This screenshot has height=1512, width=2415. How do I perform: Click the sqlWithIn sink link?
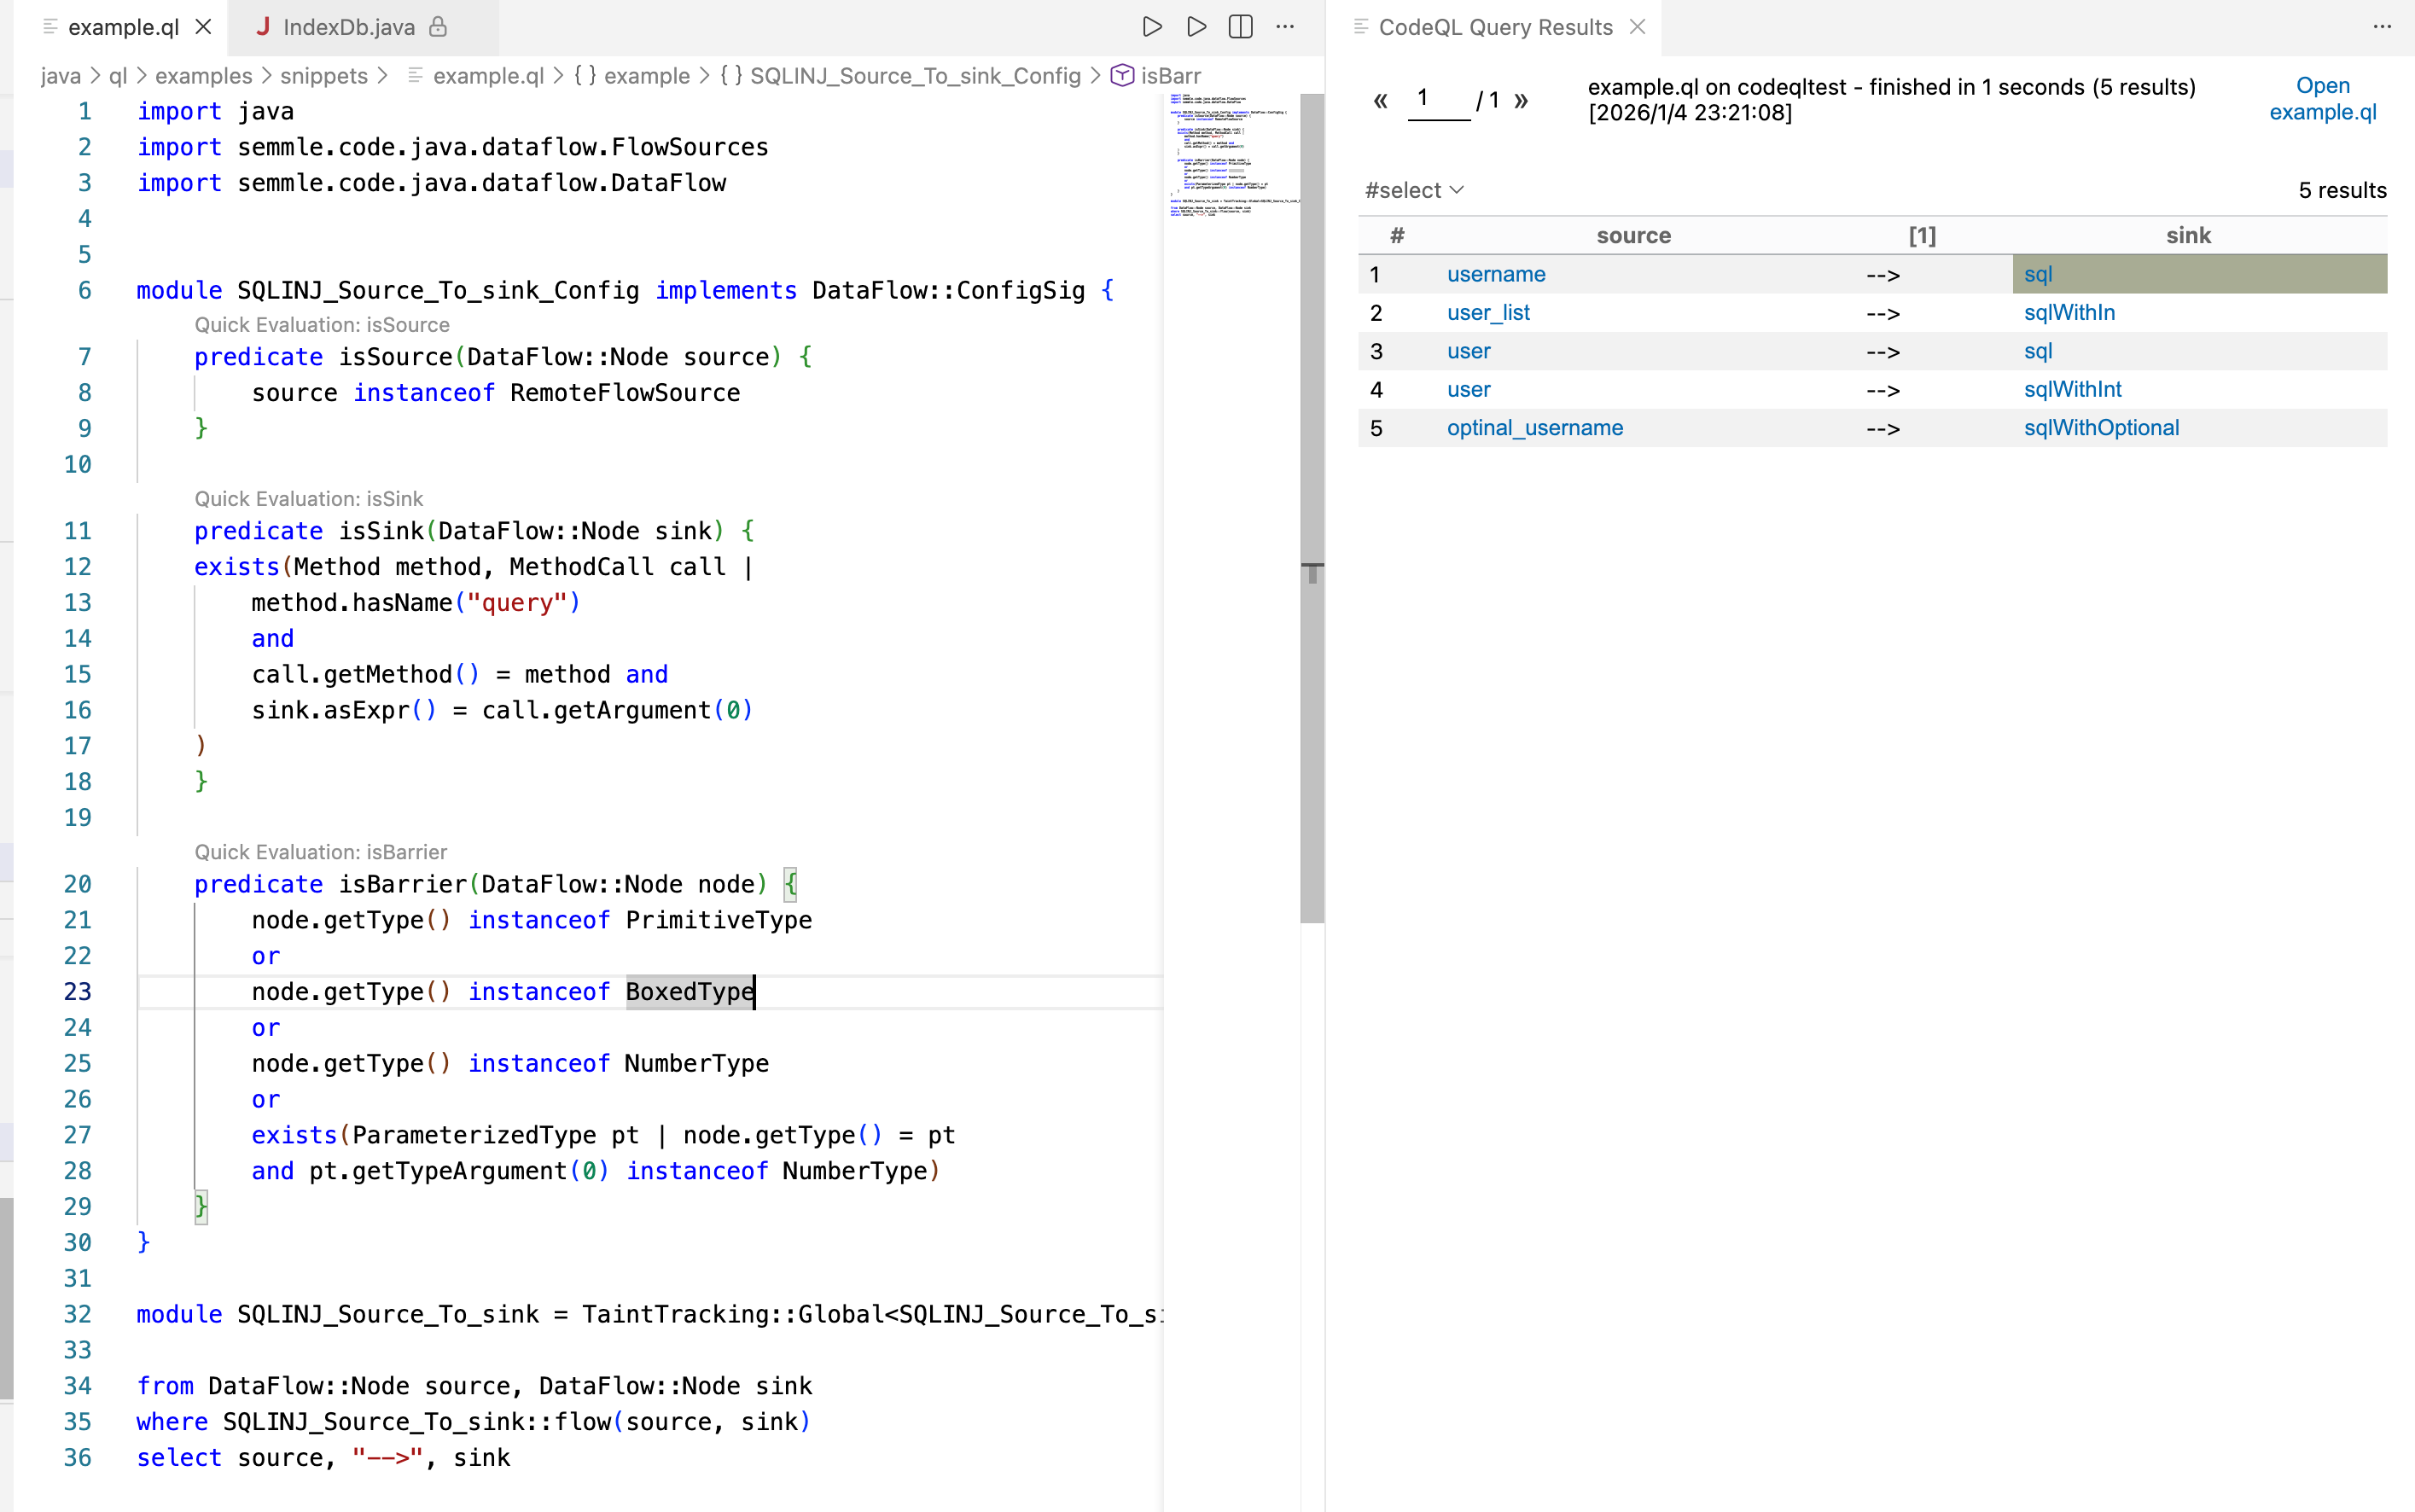click(x=2069, y=313)
